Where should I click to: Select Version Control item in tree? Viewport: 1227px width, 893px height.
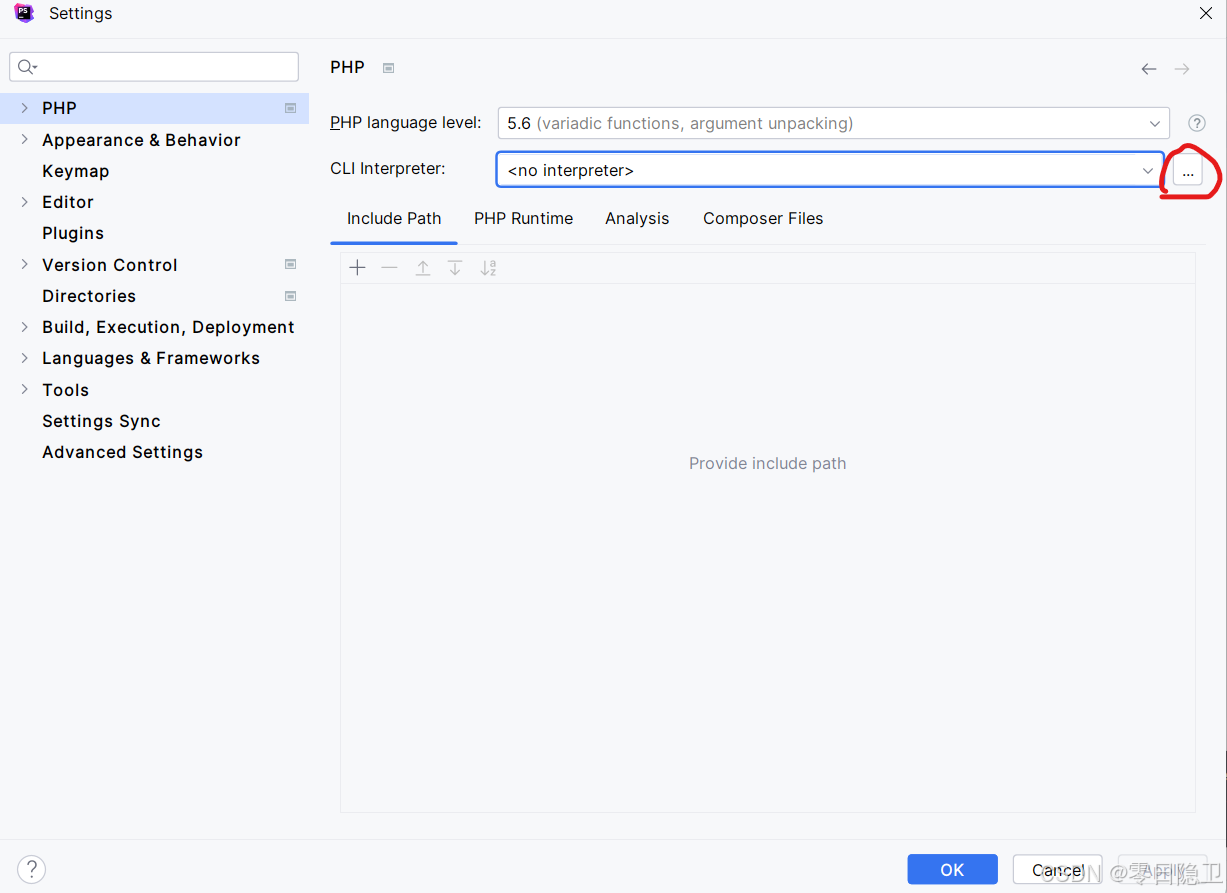point(109,265)
